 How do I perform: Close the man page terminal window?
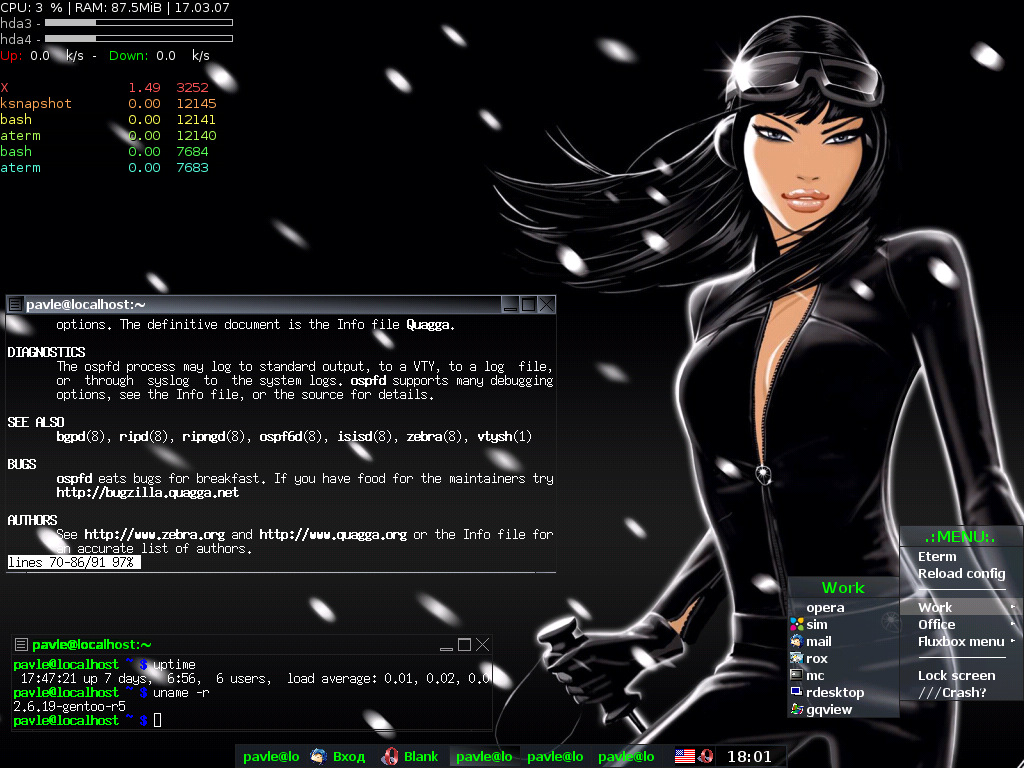coord(547,305)
